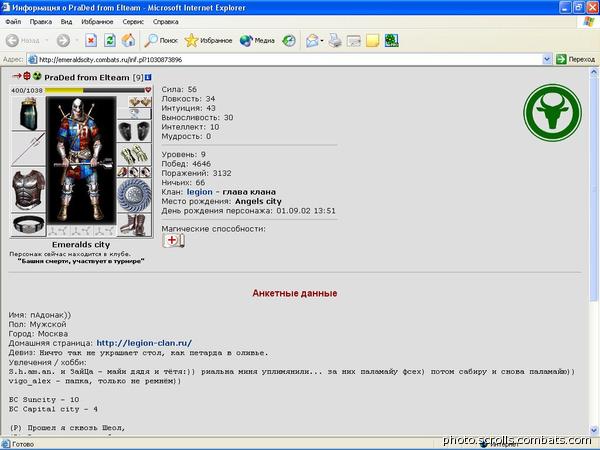Click the Переход go button

(x=576, y=59)
